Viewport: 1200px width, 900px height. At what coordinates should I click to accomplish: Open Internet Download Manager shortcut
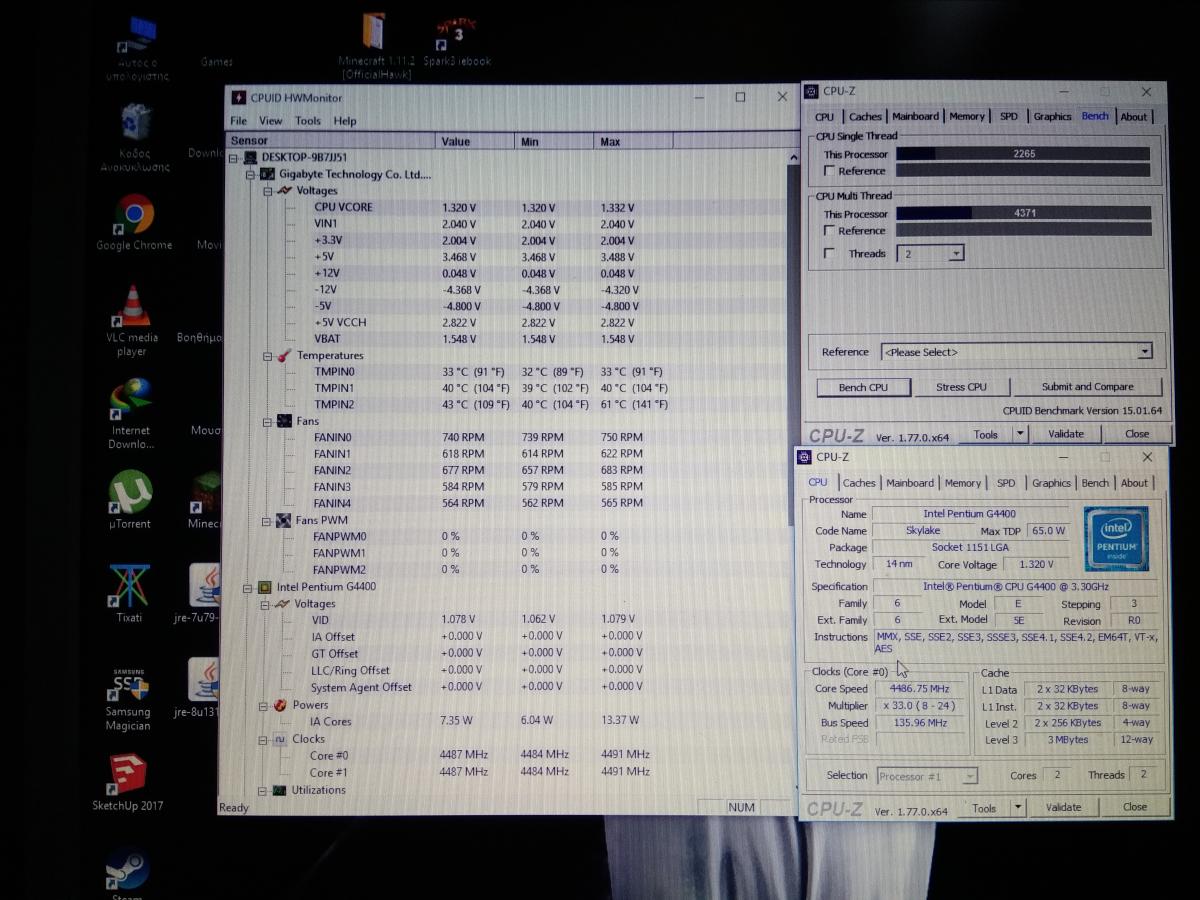click(x=131, y=399)
